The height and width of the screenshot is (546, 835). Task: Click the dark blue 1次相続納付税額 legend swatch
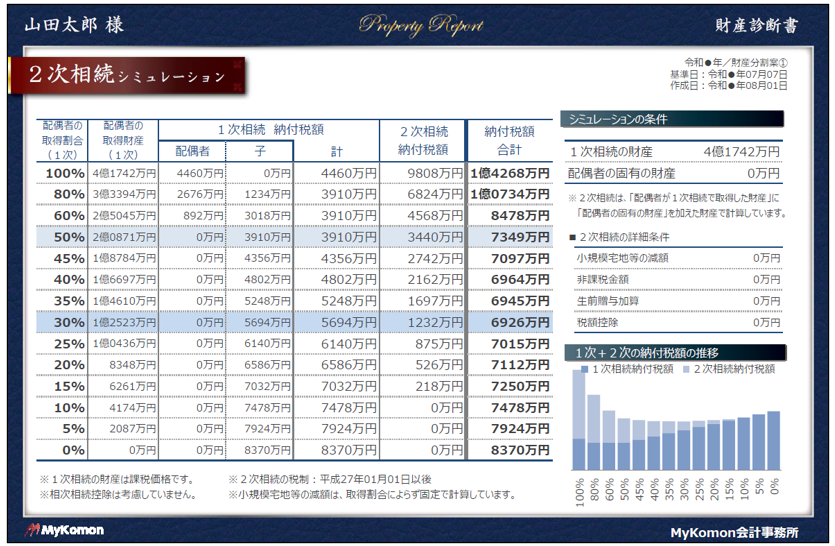click(584, 369)
